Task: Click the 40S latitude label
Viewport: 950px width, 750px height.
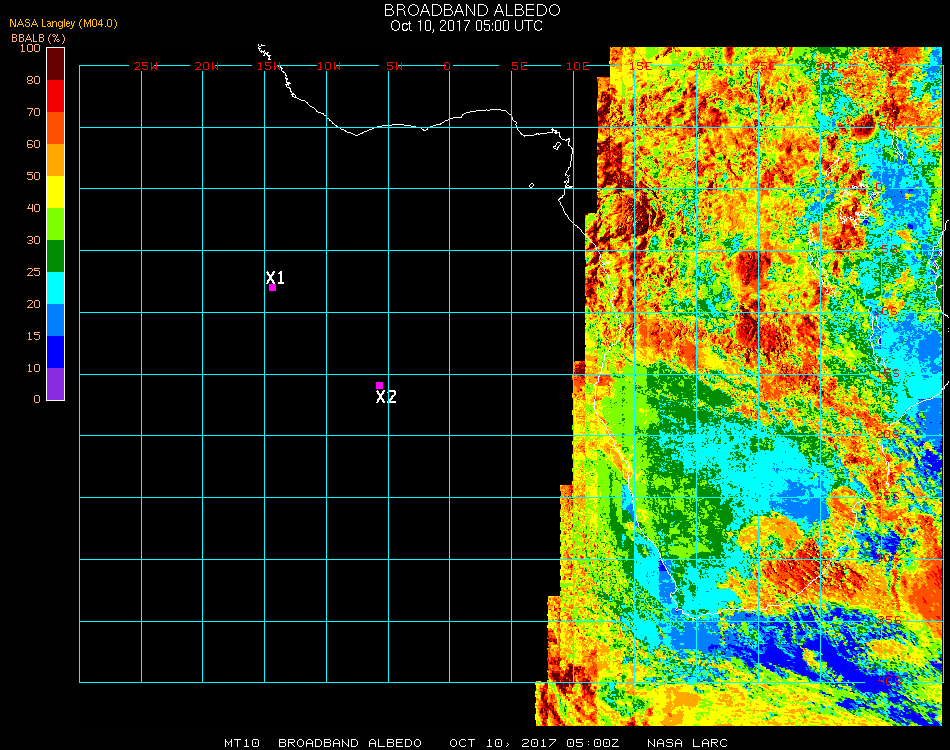Action: (889, 681)
